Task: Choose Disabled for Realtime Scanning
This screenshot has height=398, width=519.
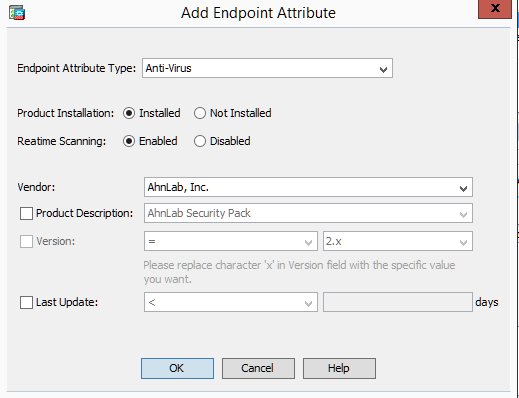Action: click(x=200, y=141)
